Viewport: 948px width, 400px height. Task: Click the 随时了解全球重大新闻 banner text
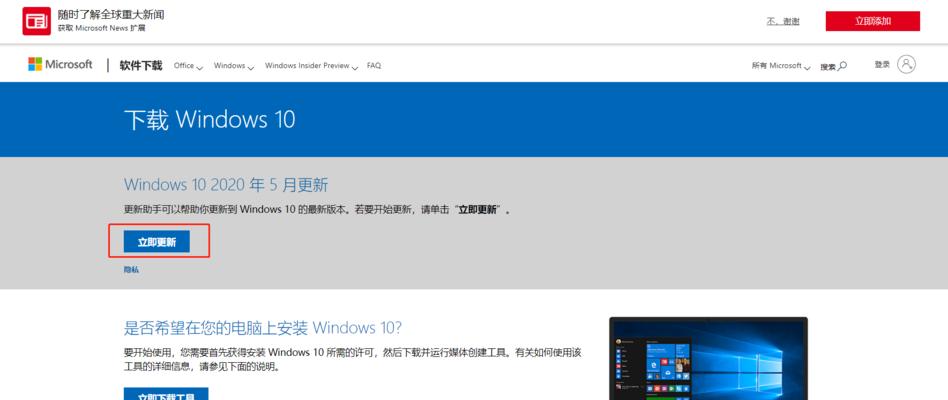click(111, 15)
